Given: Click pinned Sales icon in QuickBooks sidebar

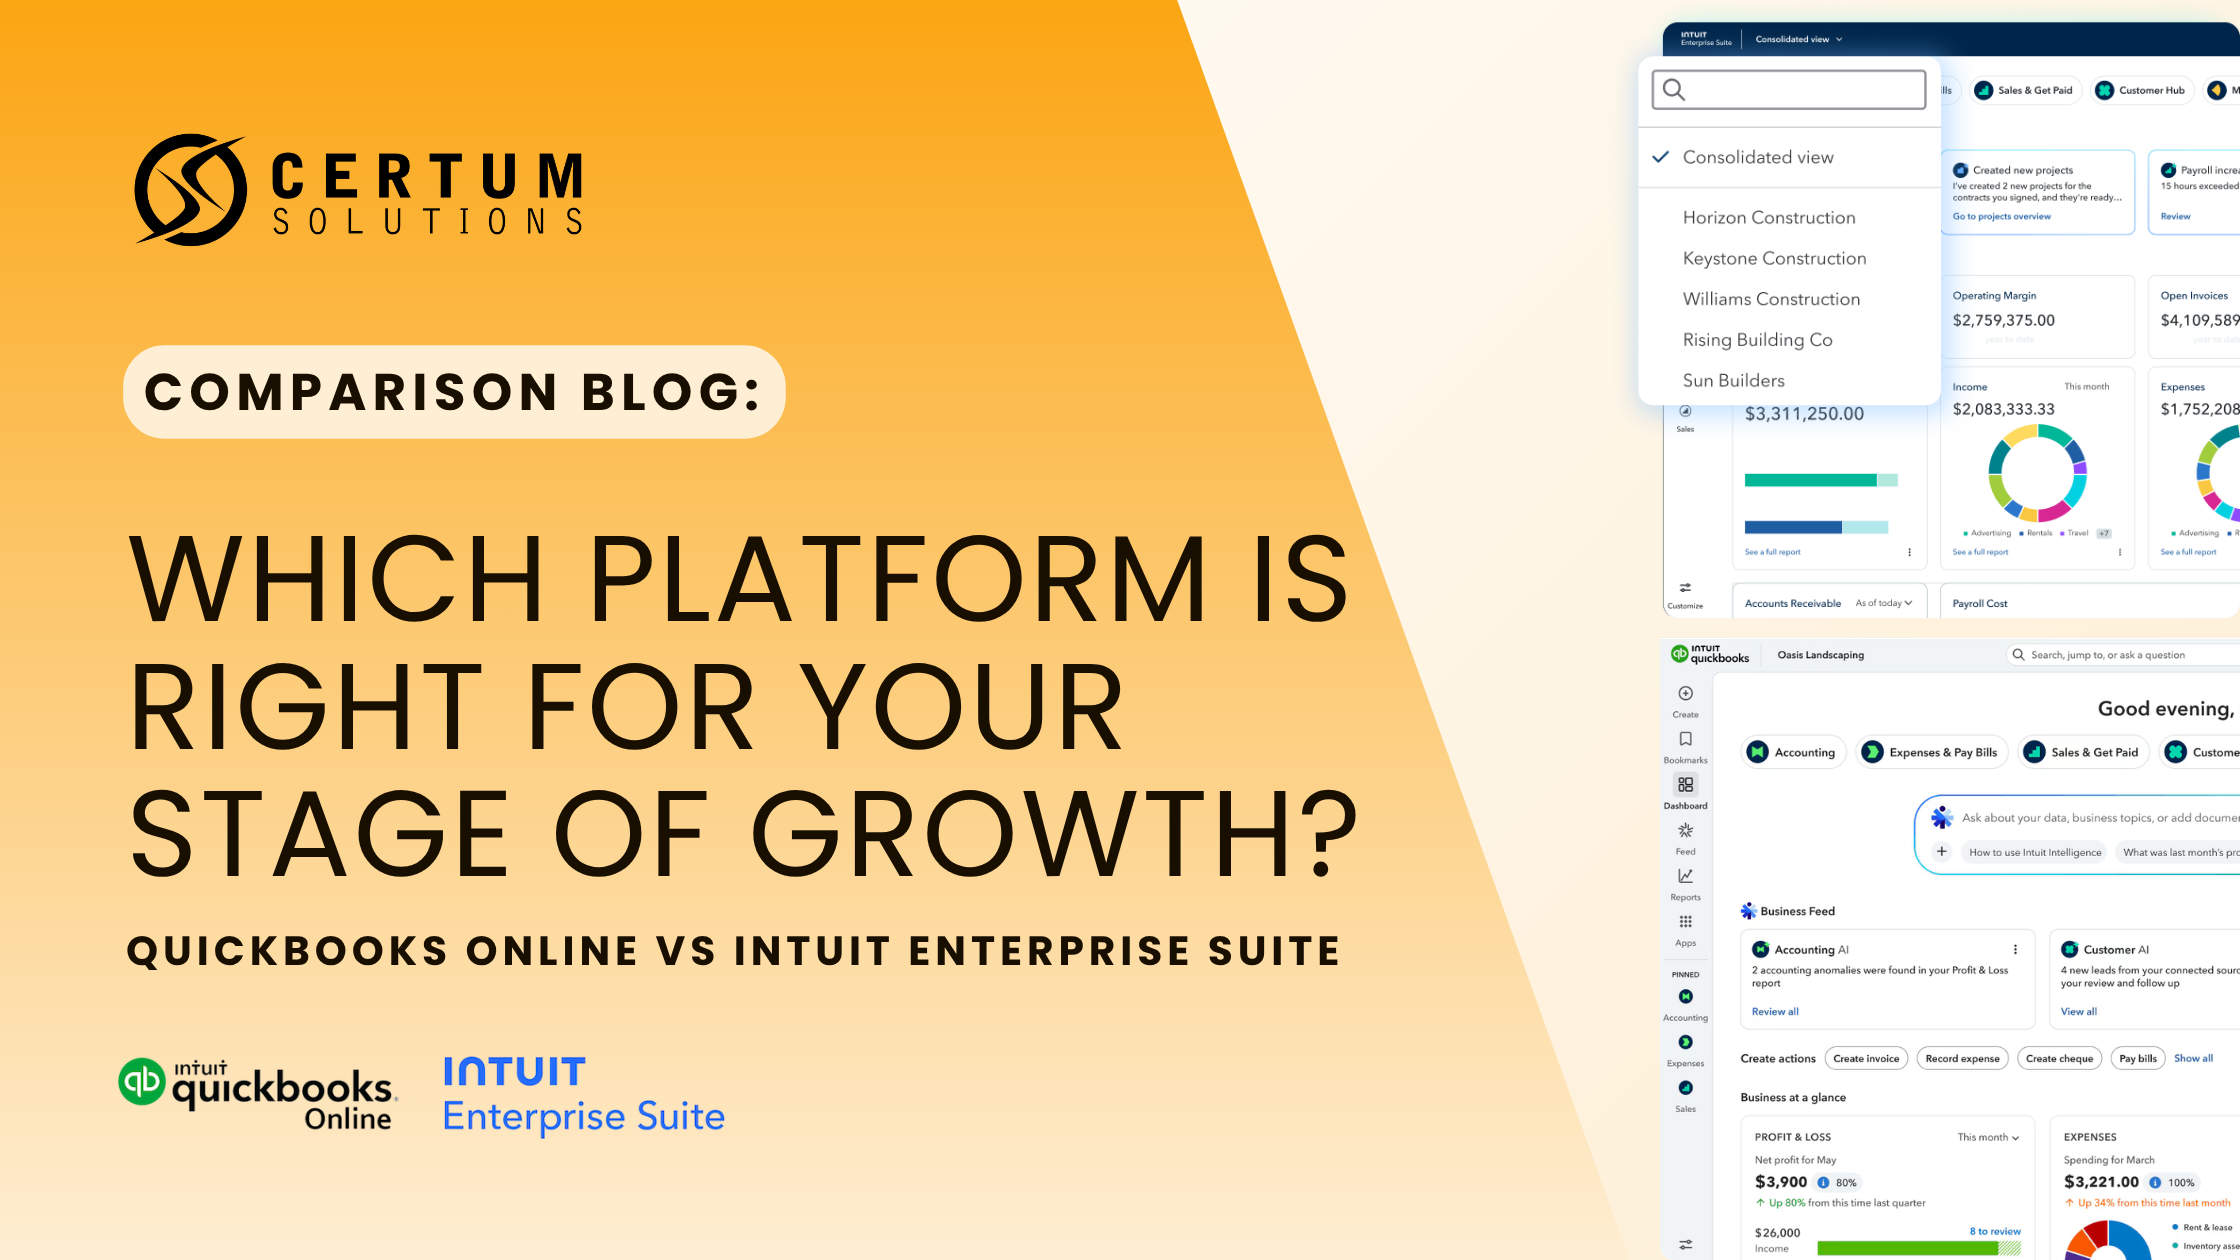Looking at the screenshot, I should click(x=1685, y=1088).
